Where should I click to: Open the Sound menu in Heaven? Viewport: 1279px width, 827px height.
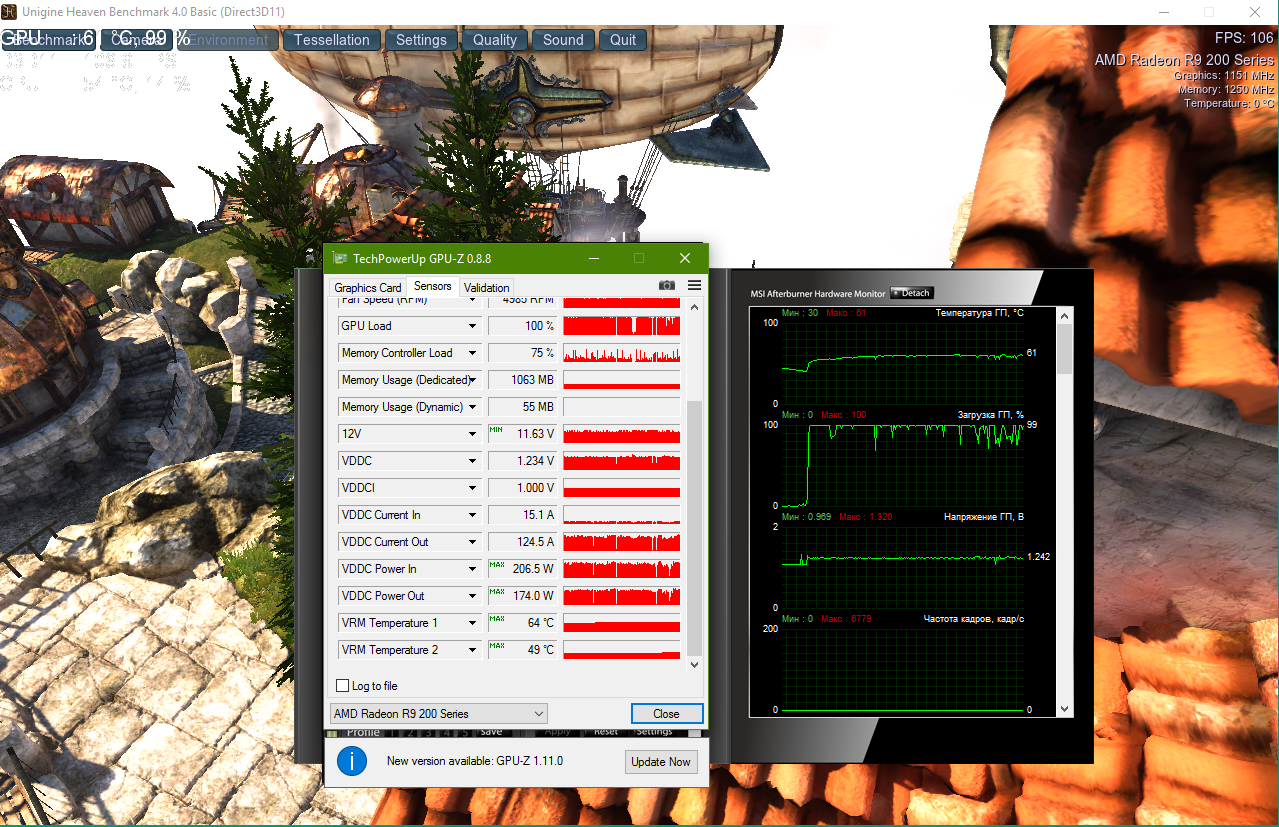pyautogui.click(x=563, y=40)
